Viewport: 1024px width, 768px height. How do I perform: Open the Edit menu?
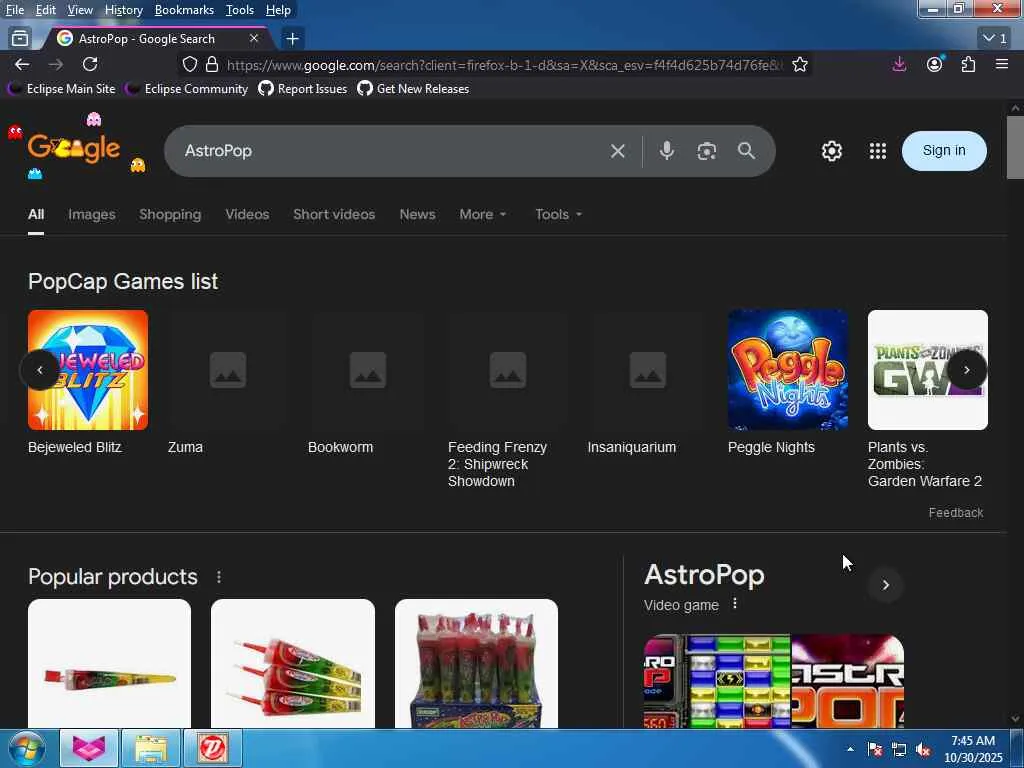(x=46, y=10)
